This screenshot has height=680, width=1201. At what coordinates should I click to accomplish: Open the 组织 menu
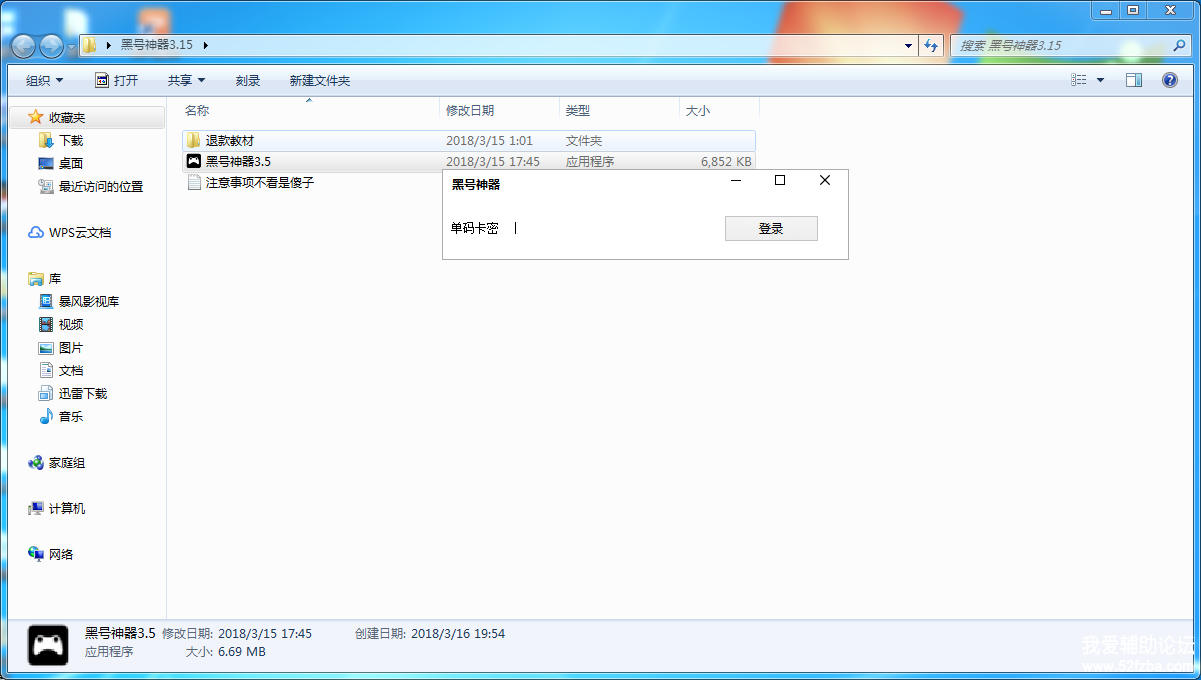tap(44, 80)
